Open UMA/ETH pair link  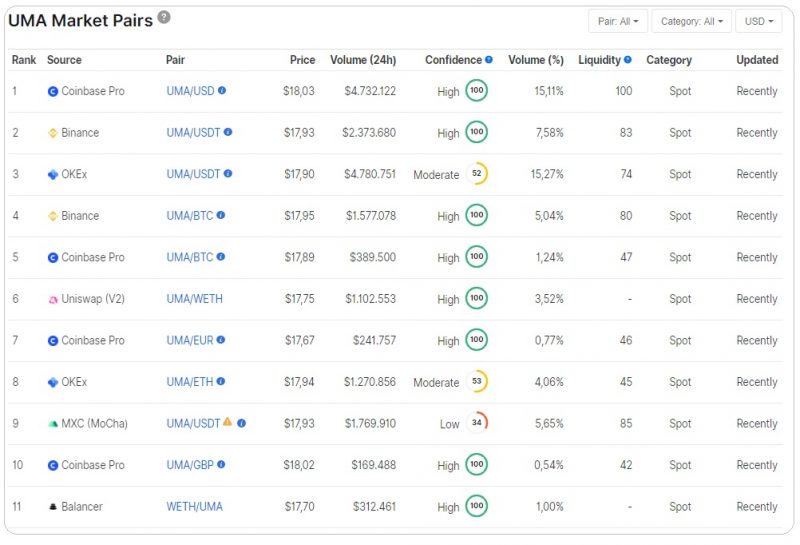pyautogui.click(x=190, y=382)
